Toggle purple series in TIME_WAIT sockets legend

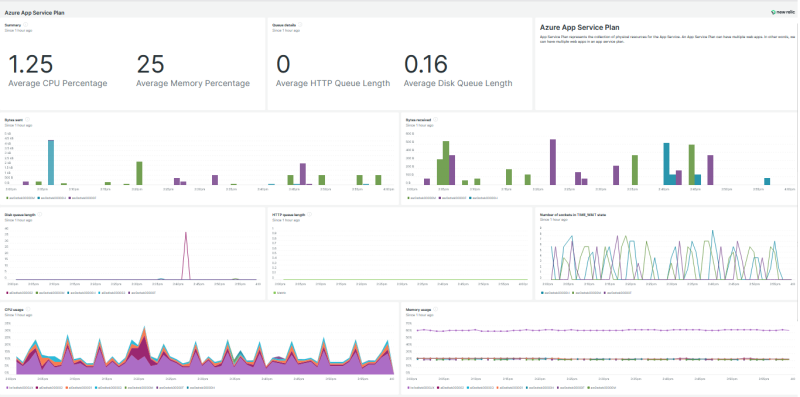click(x=617, y=292)
